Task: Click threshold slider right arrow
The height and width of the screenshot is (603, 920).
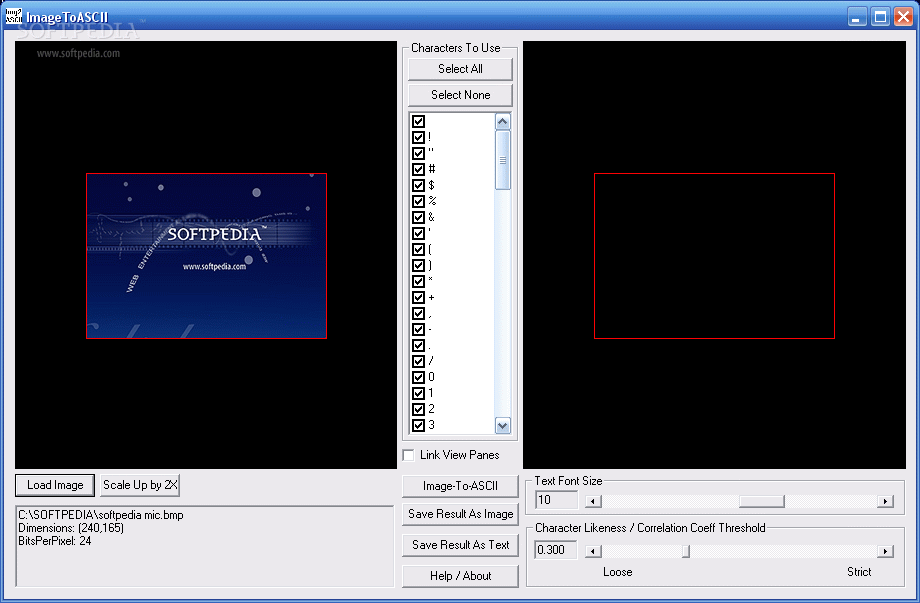Action: (x=885, y=551)
